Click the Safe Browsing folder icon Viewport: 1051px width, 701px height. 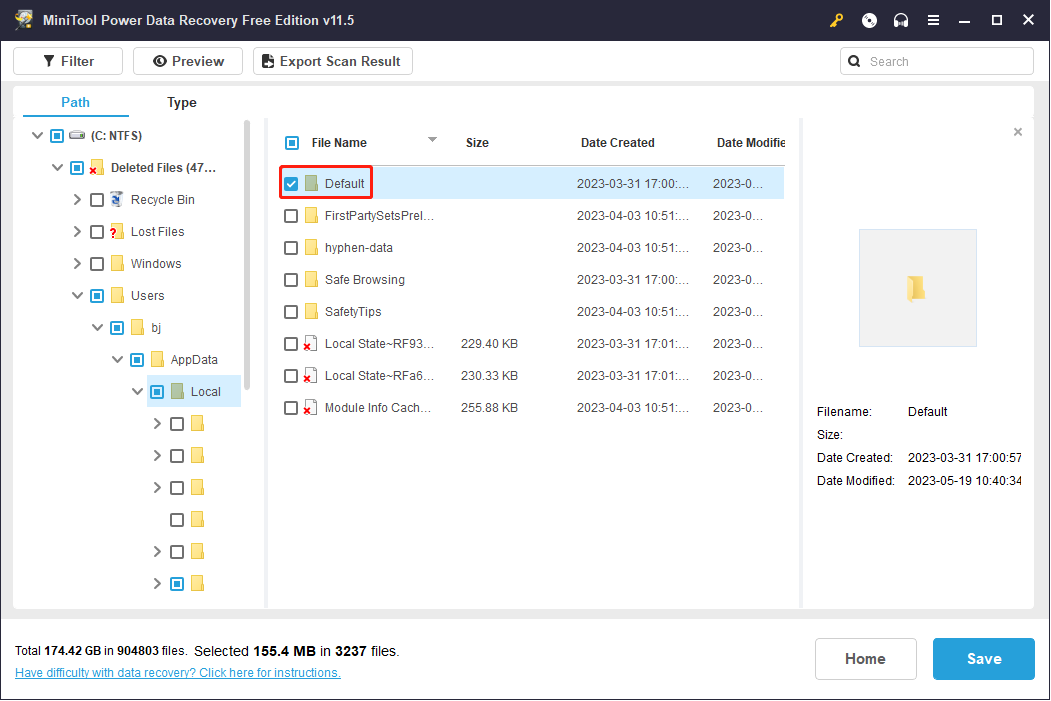click(311, 279)
